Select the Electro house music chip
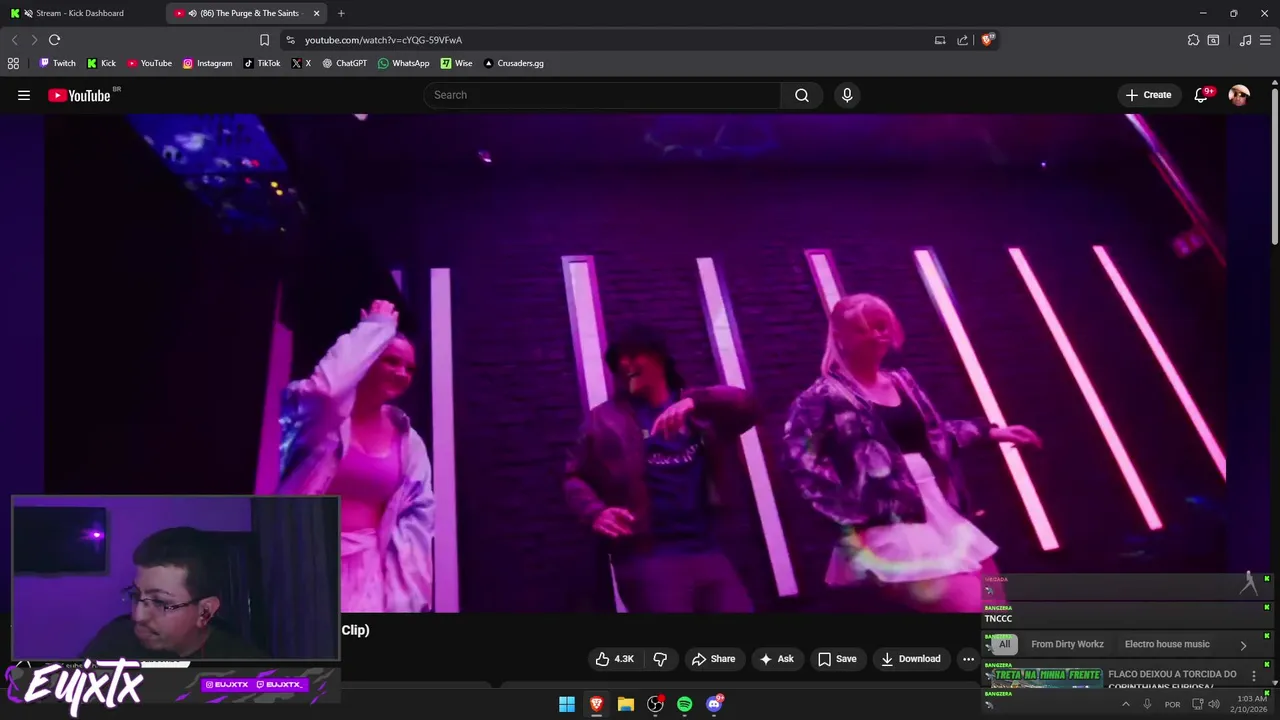 pos(1167,644)
